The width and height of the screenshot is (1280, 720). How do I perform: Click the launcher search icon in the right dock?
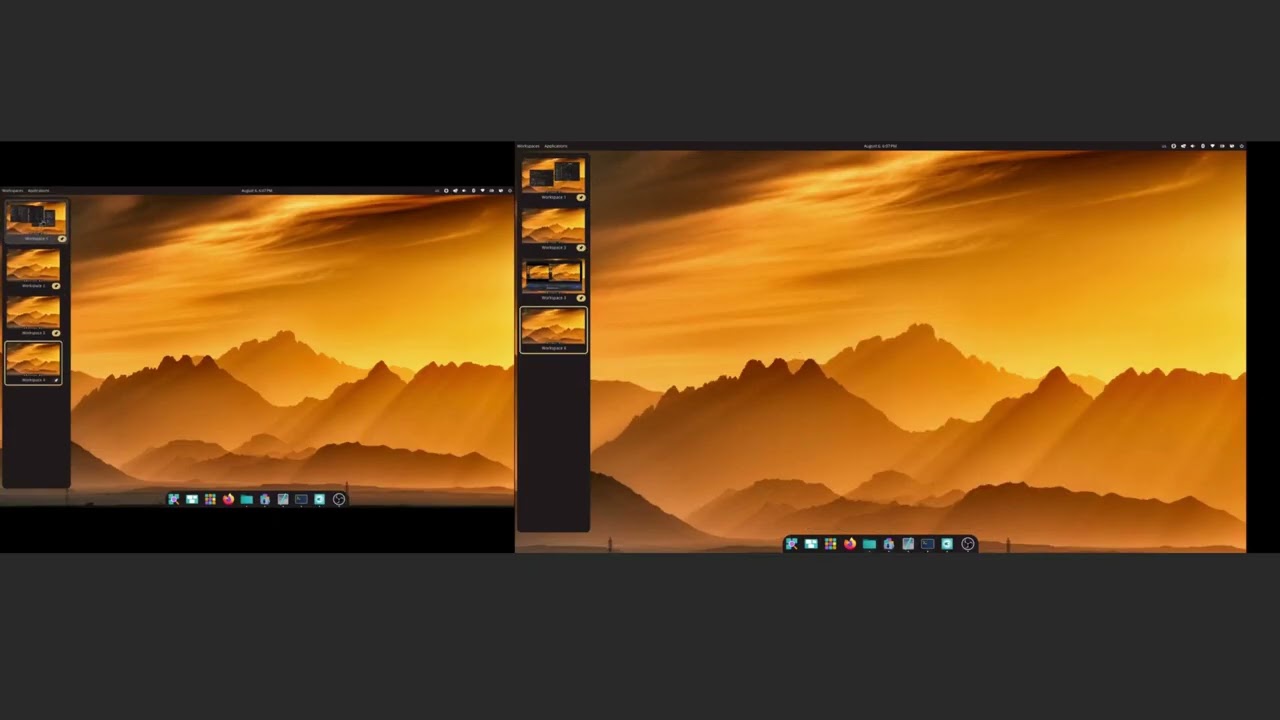(x=791, y=544)
